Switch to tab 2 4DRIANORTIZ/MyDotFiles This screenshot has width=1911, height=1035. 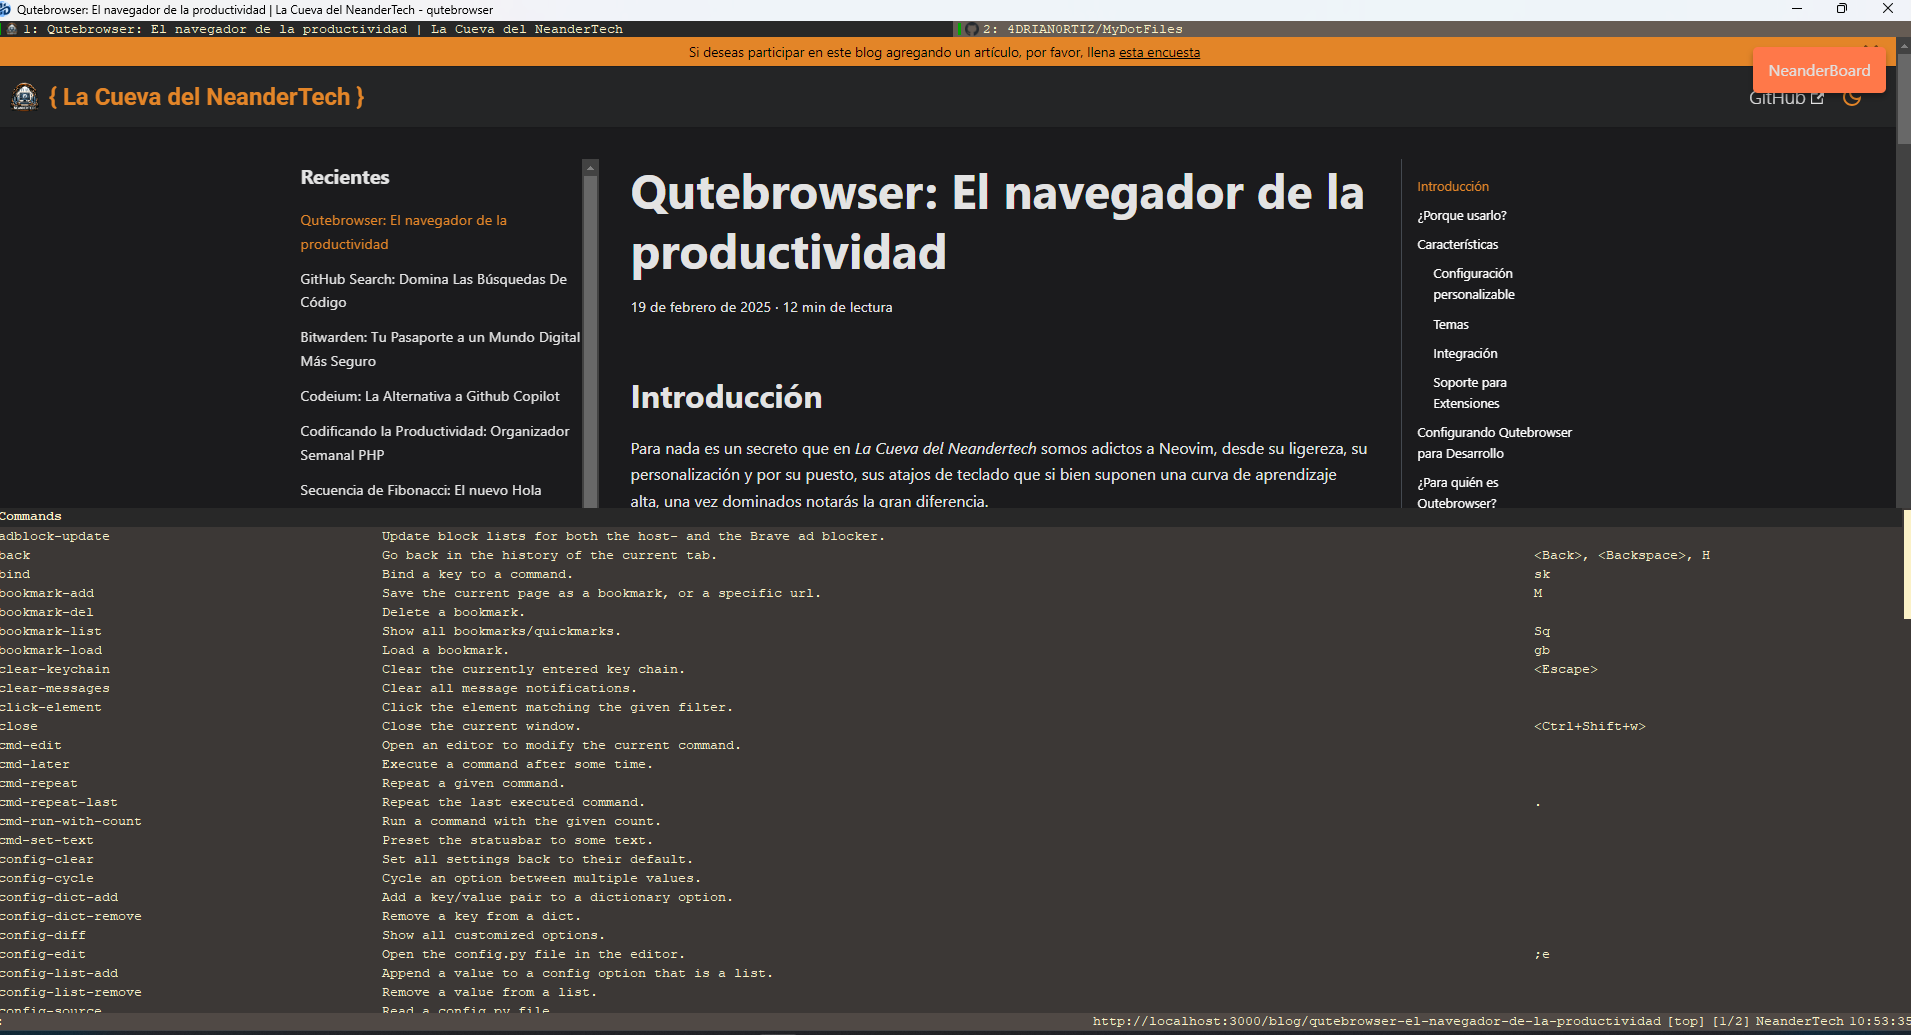[1432, 29]
